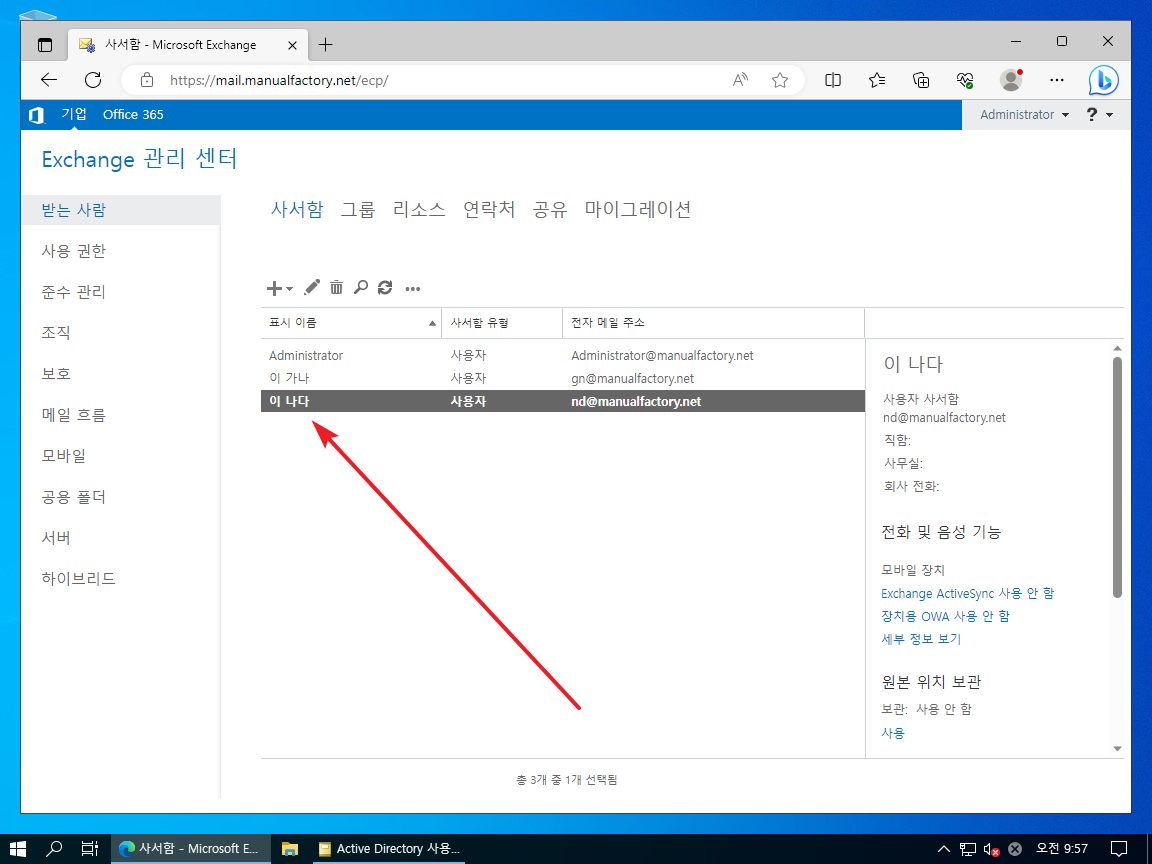Image resolution: width=1152 pixels, height=864 pixels.
Task: Open Browser essentials heart icon
Action: pyautogui.click(x=965, y=80)
